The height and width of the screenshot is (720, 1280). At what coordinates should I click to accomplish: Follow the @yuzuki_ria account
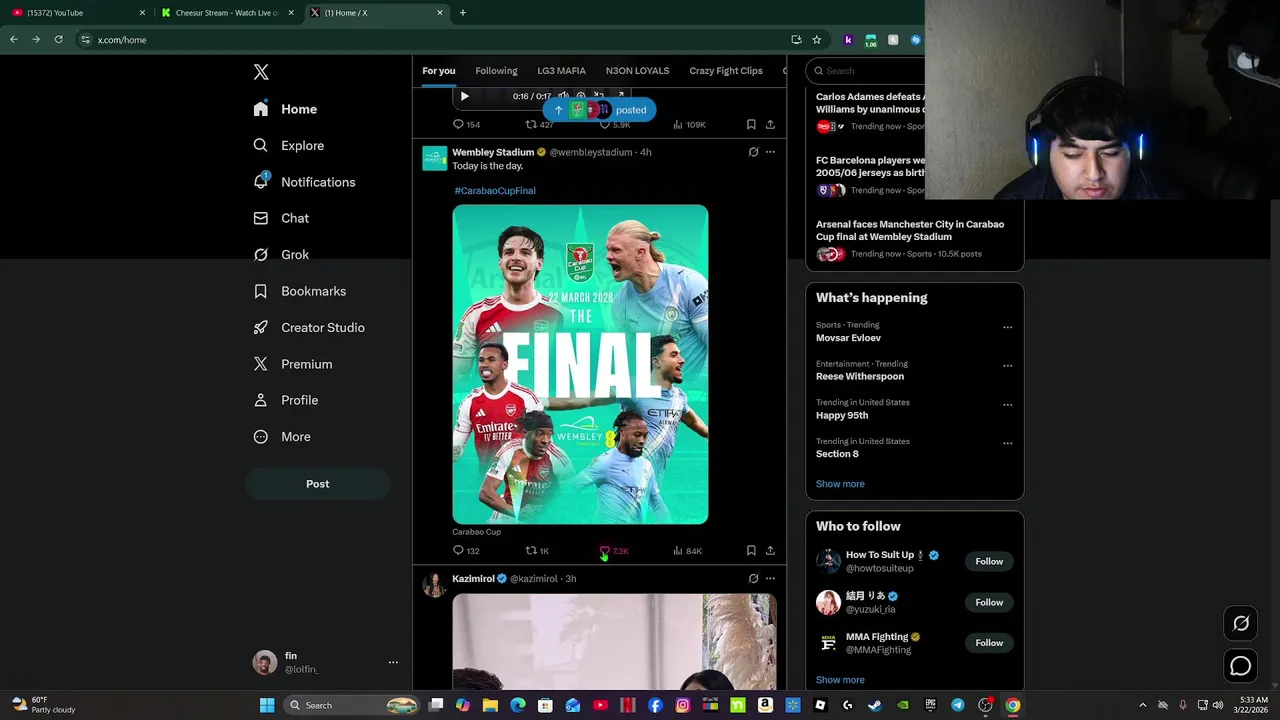coord(989,603)
